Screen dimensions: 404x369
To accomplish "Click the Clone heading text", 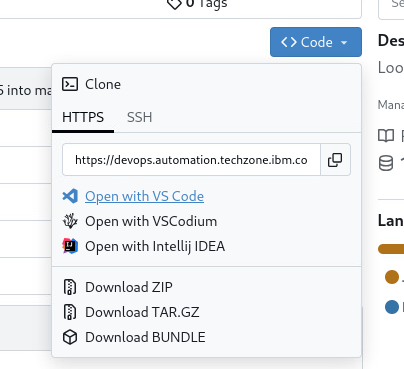I will click(x=103, y=84).
